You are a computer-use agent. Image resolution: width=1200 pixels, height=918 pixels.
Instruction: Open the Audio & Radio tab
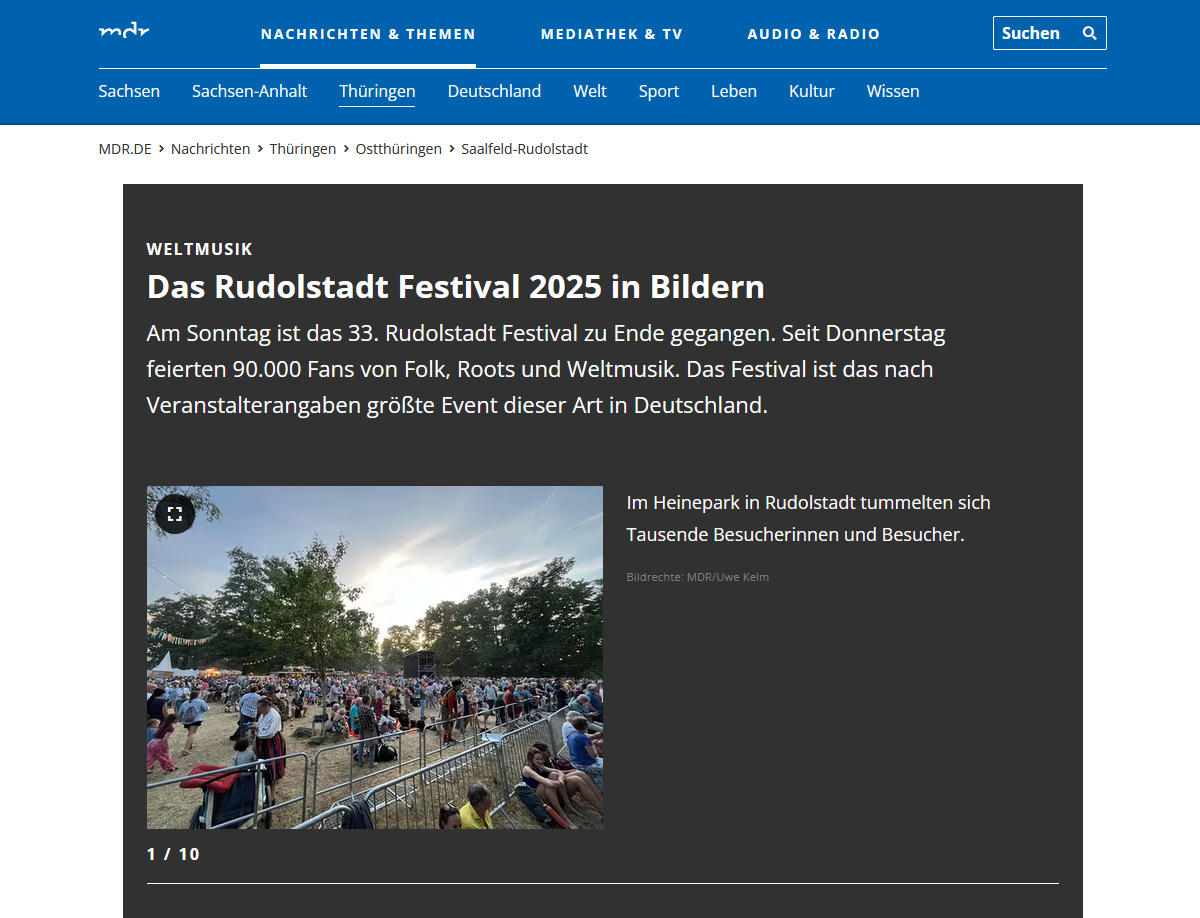pyautogui.click(x=813, y=34)
